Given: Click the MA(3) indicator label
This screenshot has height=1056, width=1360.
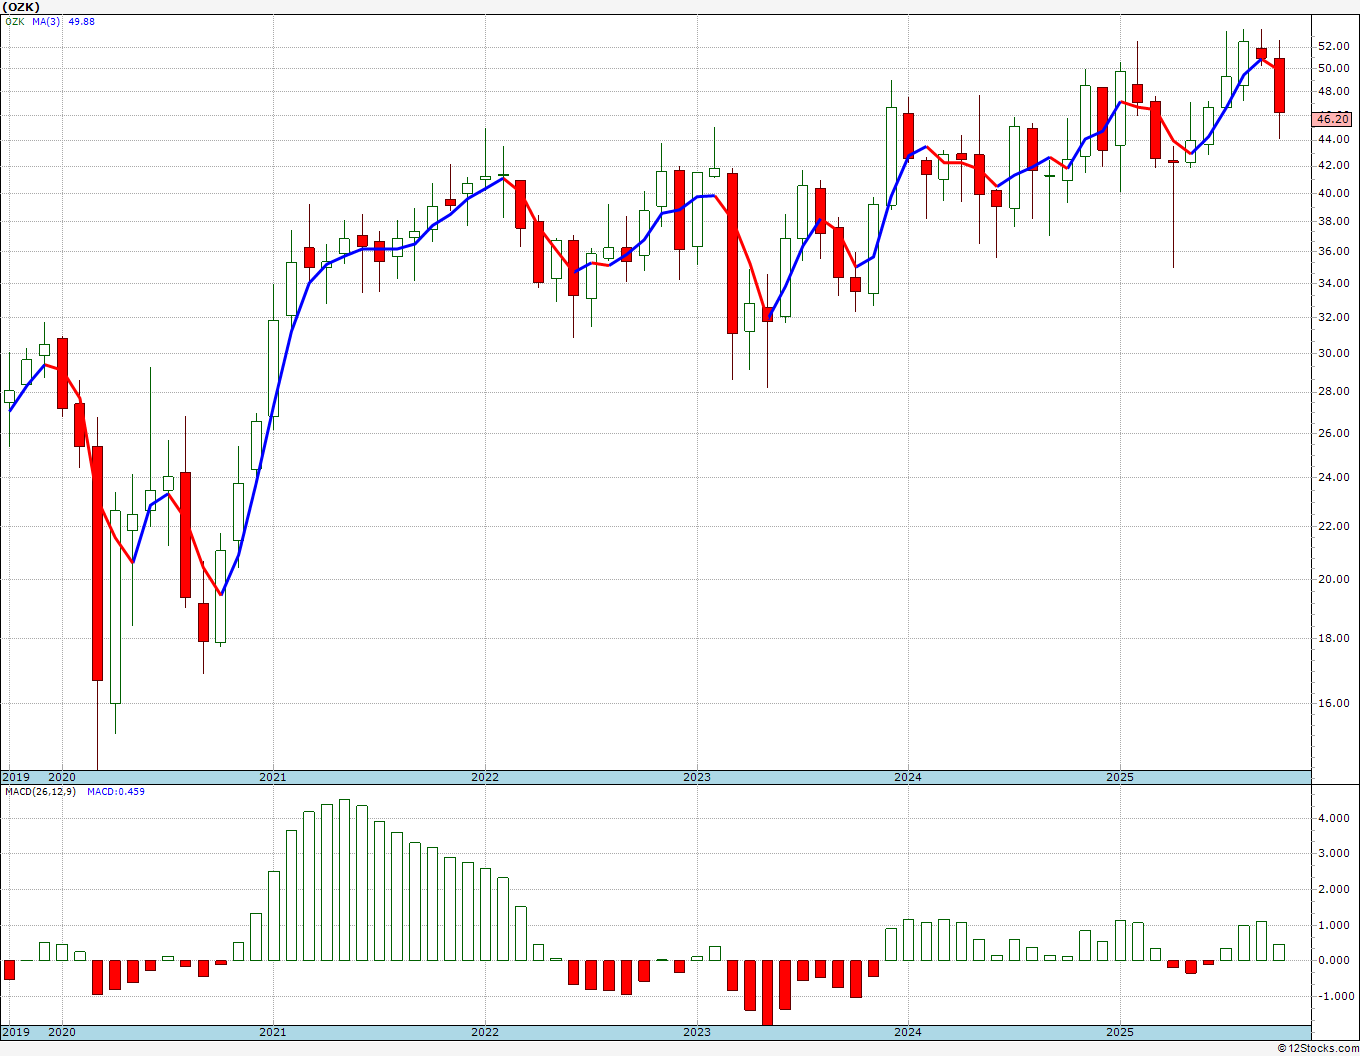Looking at the screenshot, I should (x=46, y=22).
